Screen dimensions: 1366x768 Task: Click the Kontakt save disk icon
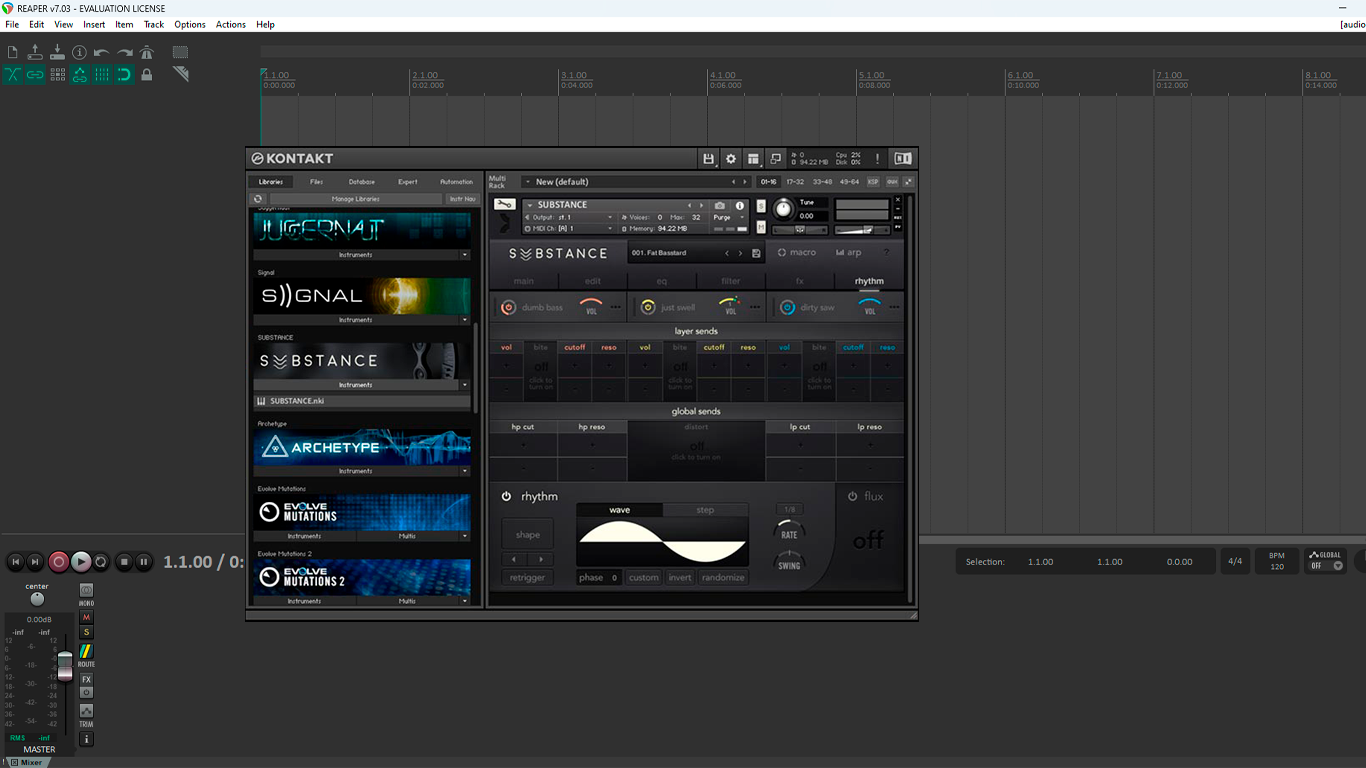click(x=709, y=159)
